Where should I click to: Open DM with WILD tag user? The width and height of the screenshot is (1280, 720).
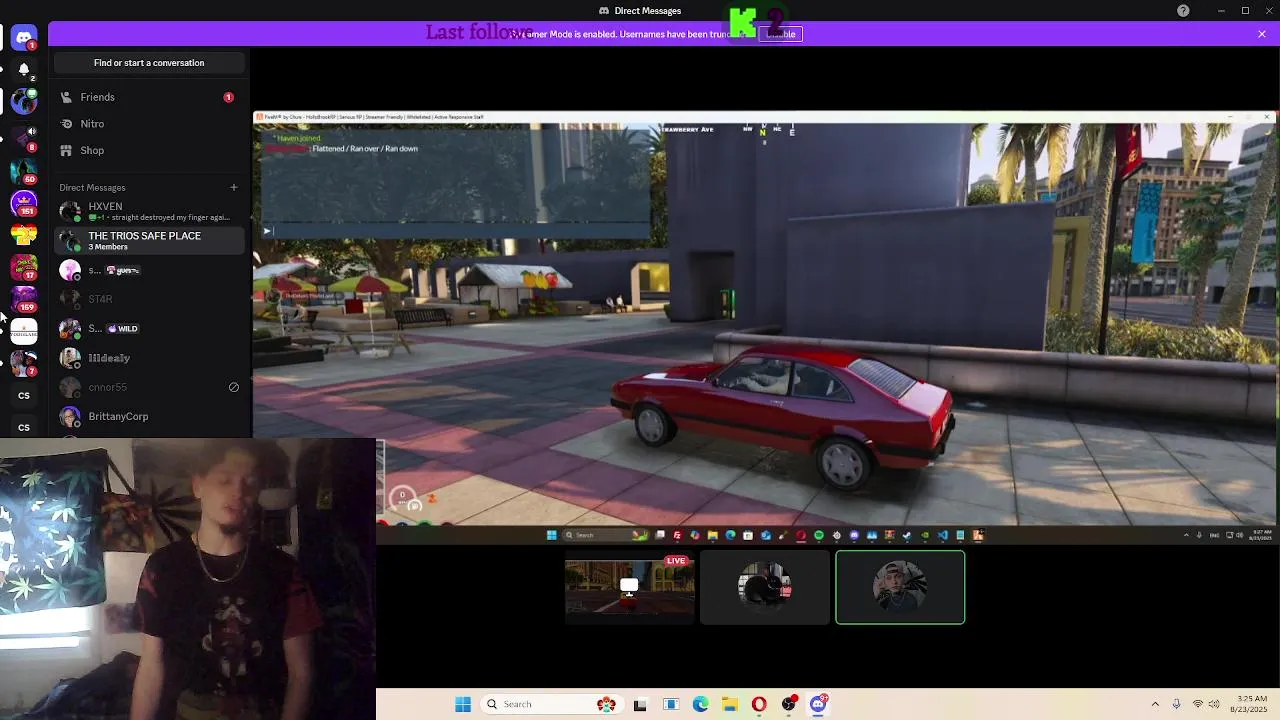click(149, 328)
